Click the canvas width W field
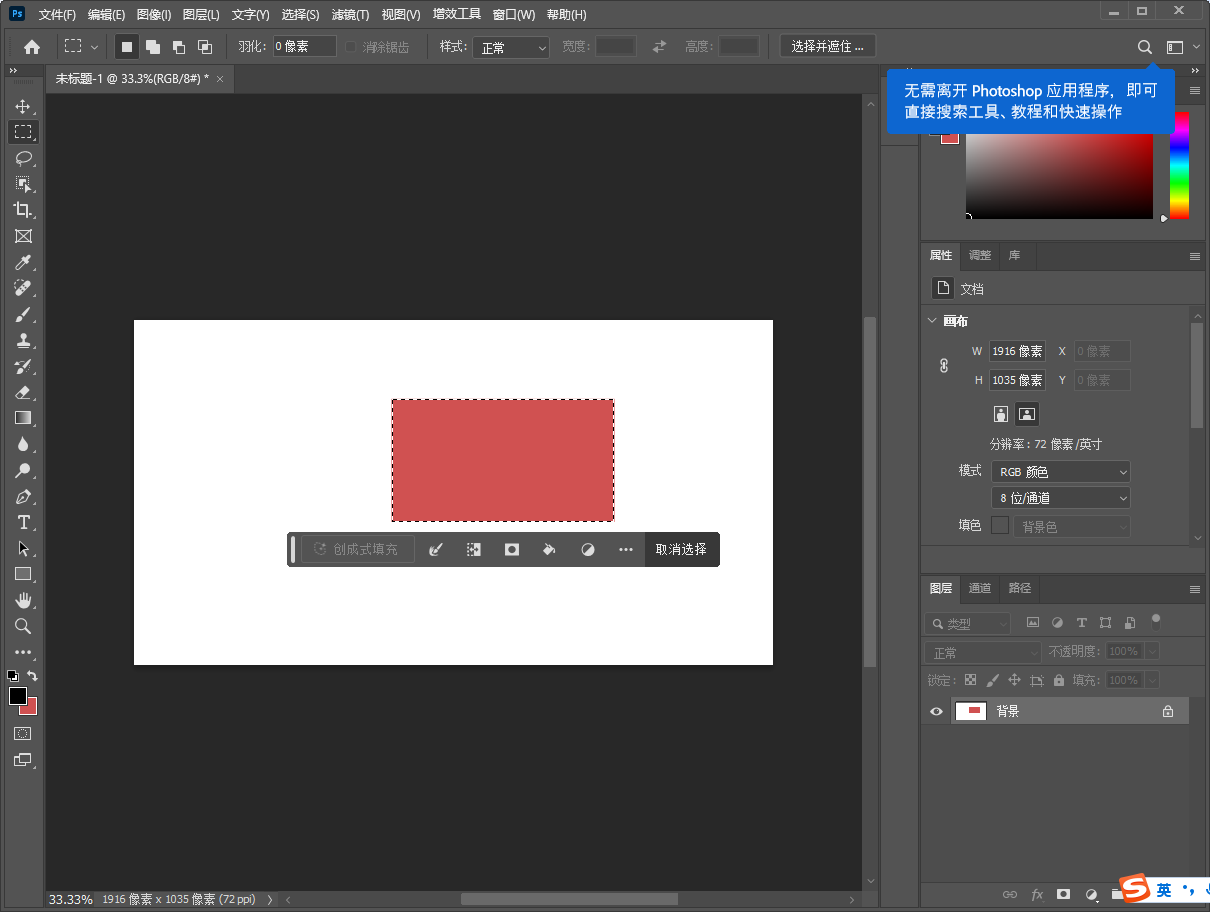The height and width of the screenshot is (912, 1210). pyautogui.click(x=1017, y=351)
